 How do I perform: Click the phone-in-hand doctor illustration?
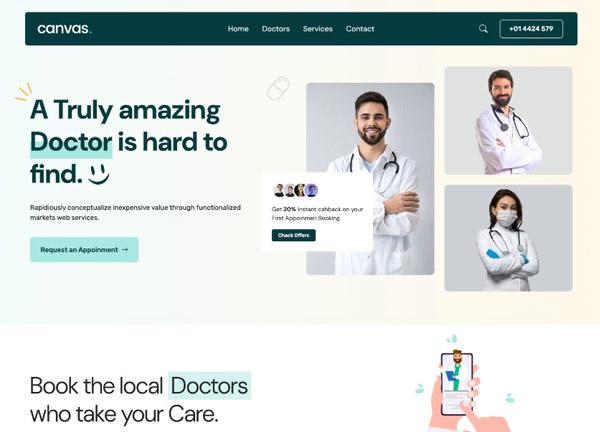tap(464, 383)
